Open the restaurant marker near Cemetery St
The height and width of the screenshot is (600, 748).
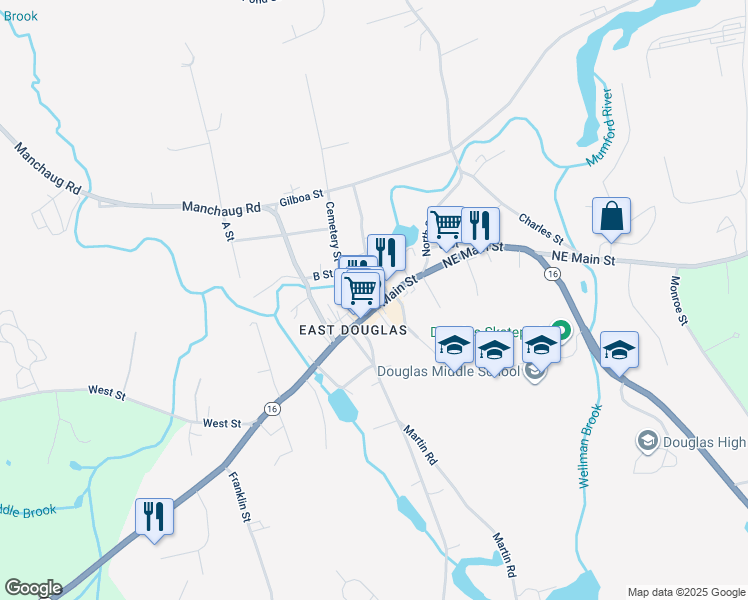(x=386, y=256)
